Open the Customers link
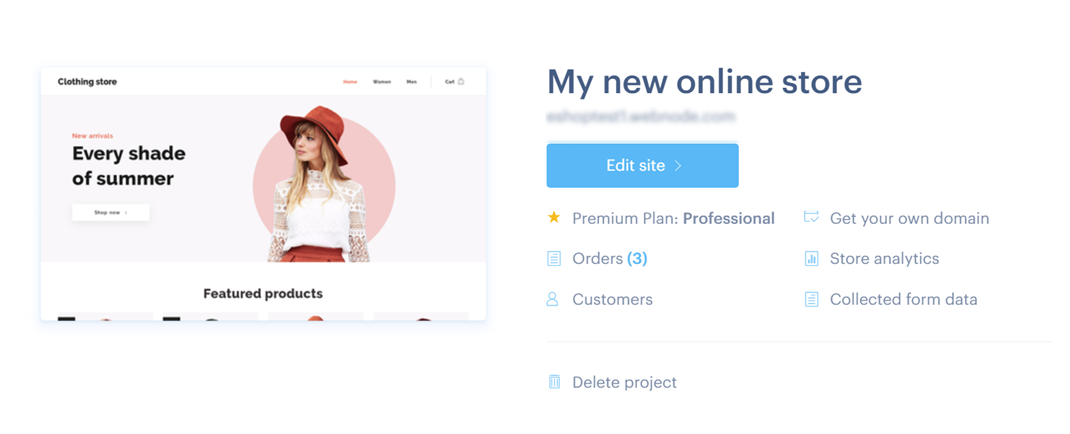Viewport: 1070px width, 434px height. (612, 299)
